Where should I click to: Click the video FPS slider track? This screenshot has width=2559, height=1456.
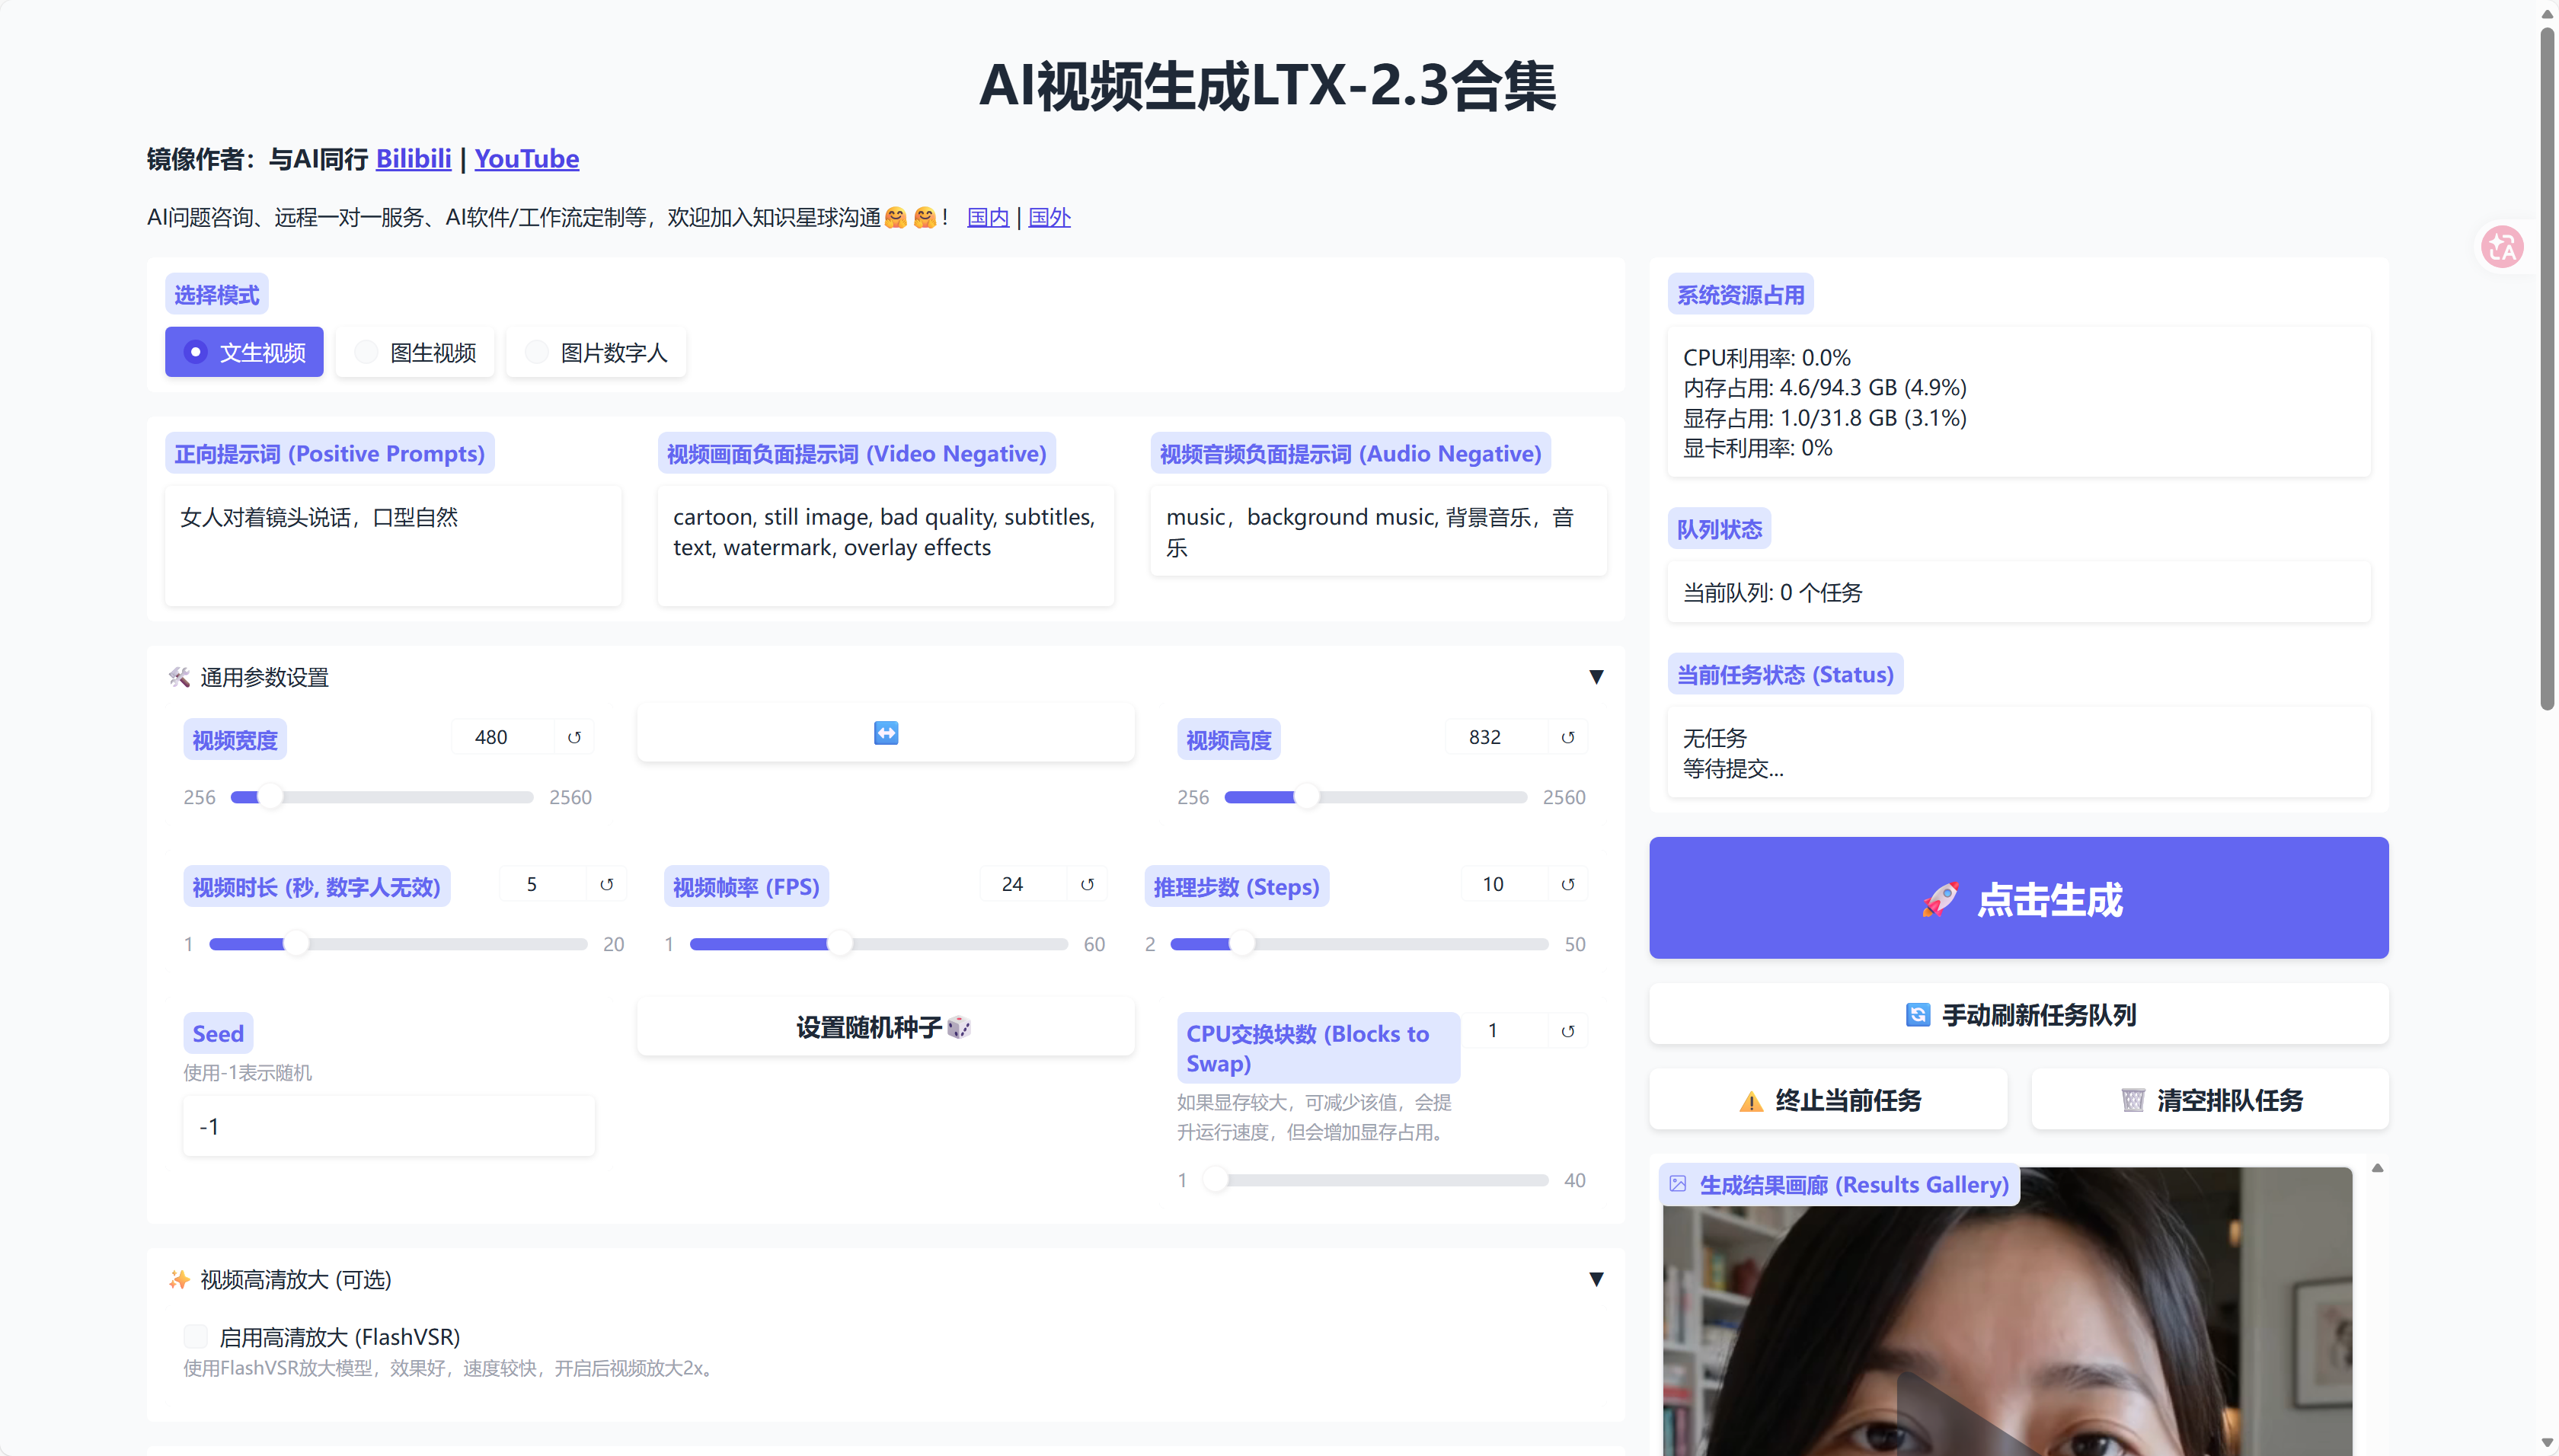click(950, 944)
